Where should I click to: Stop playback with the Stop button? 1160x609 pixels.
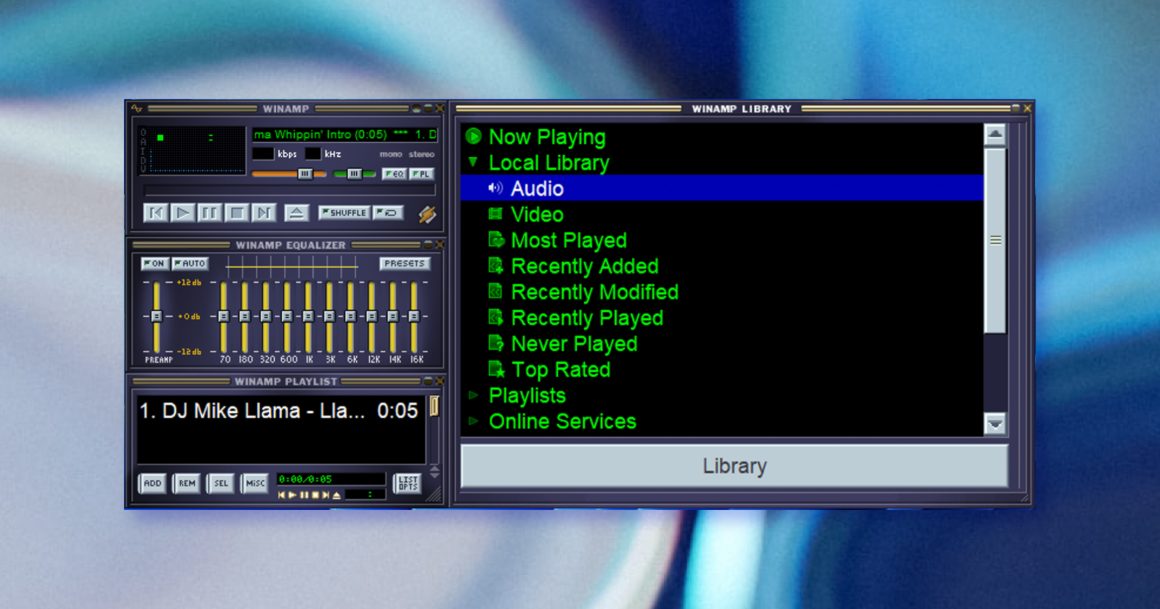(x=236, y=212)
